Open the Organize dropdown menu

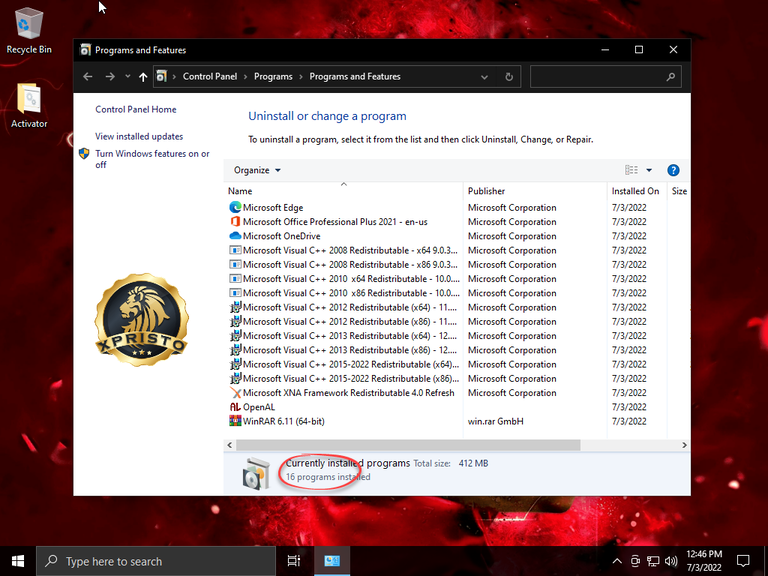tap(257, 170)
